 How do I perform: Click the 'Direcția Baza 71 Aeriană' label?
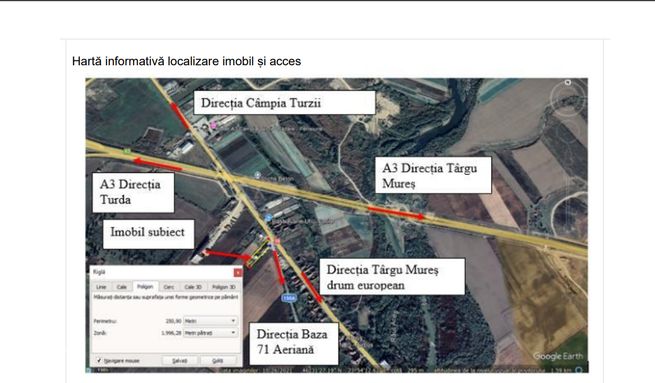click(x=294, y=343)
